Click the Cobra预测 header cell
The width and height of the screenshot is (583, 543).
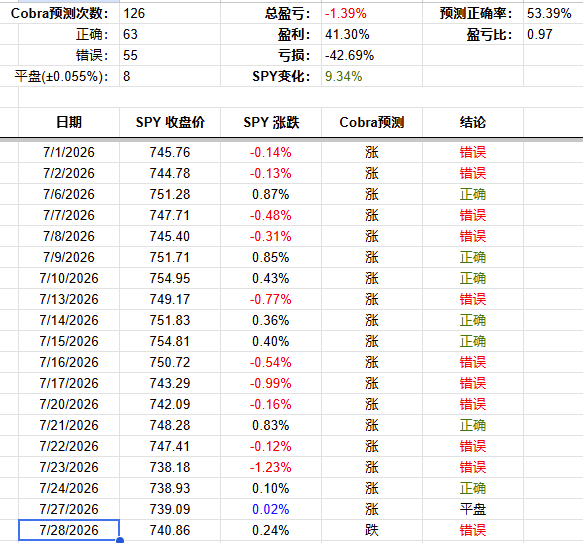[x=372, y=122]
